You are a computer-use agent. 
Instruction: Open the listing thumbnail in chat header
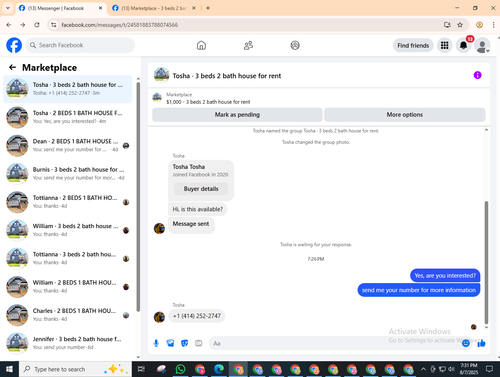[x=161, y=75]
